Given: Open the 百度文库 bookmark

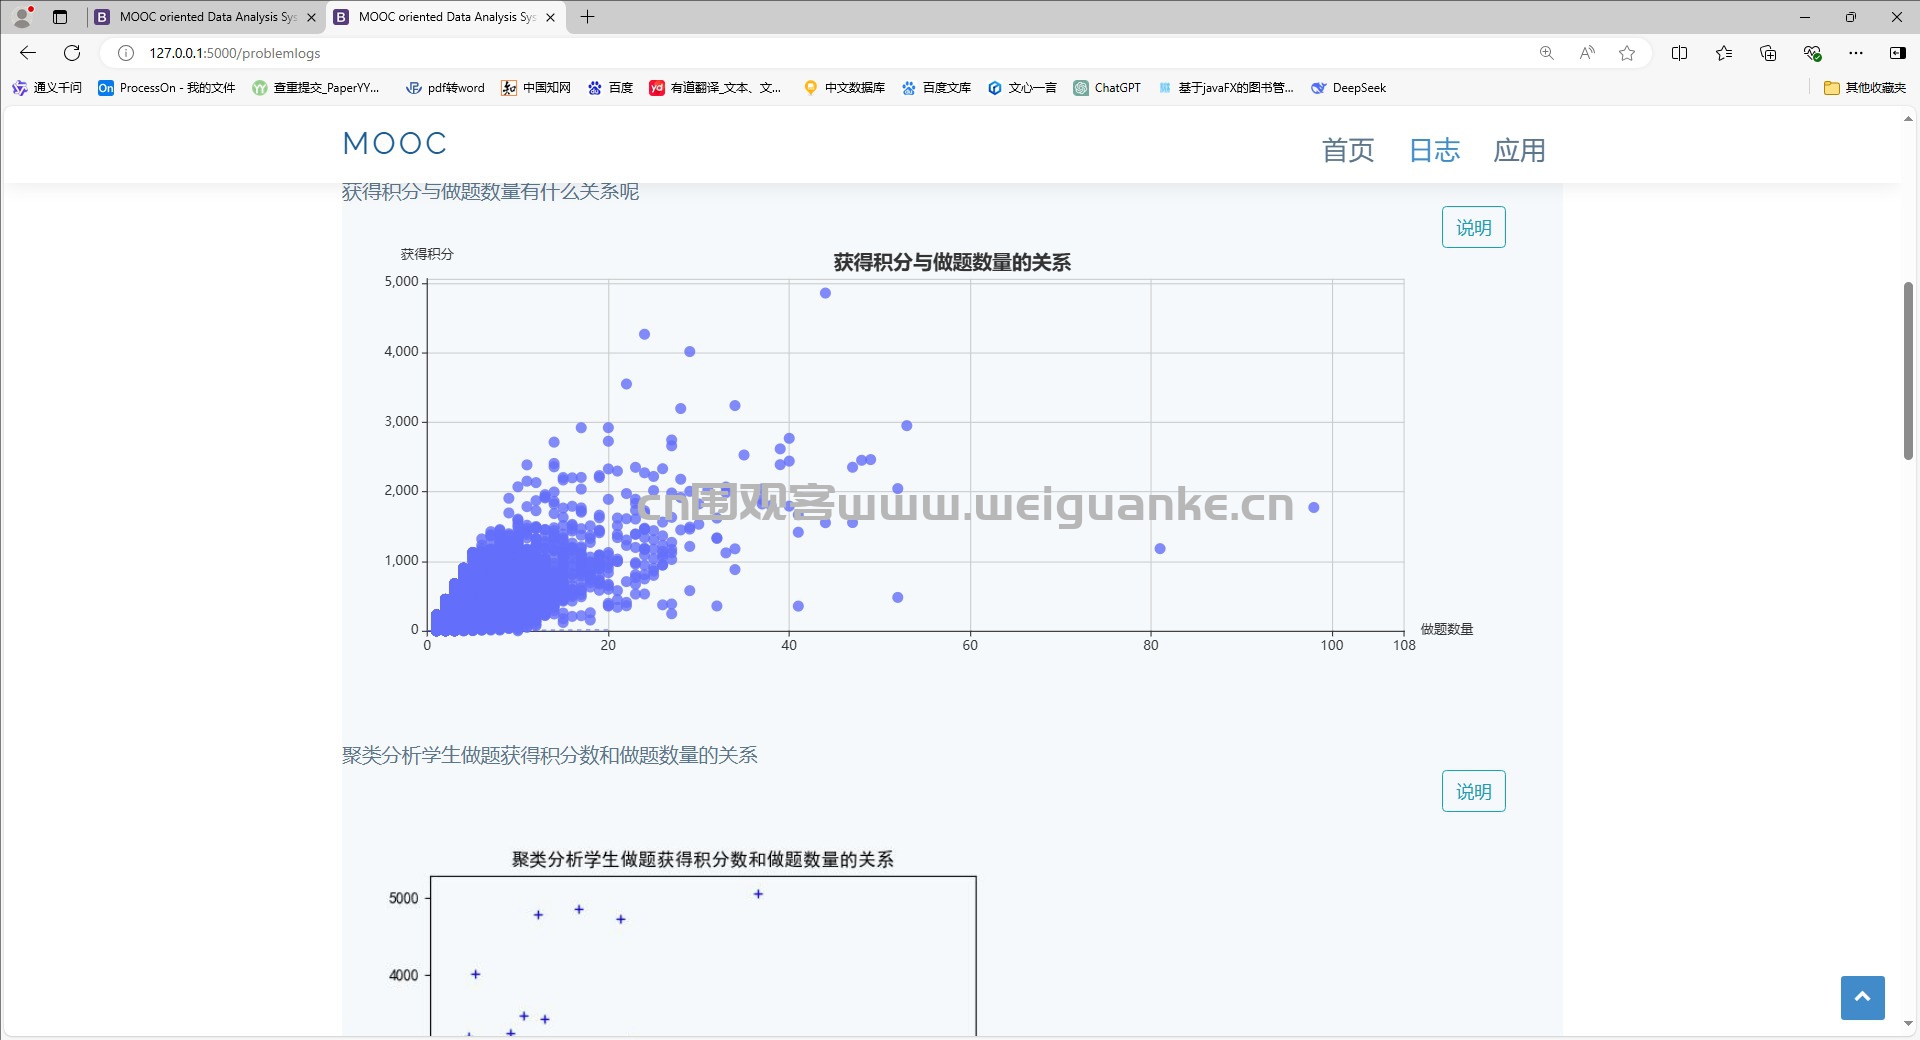Looking at the screenshot, I should (x=936, y=88).
